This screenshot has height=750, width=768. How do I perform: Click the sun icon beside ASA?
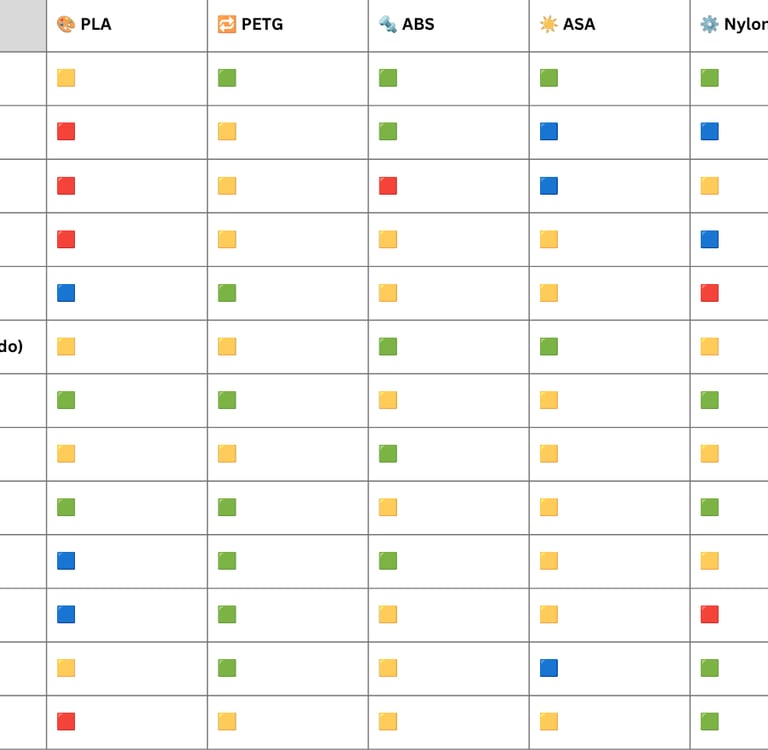pos(549,24)
